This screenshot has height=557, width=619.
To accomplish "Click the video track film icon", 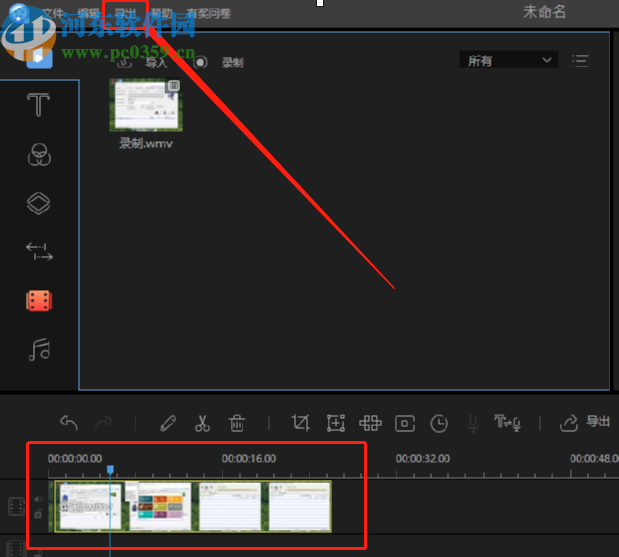I will click(x=16, y=506).
